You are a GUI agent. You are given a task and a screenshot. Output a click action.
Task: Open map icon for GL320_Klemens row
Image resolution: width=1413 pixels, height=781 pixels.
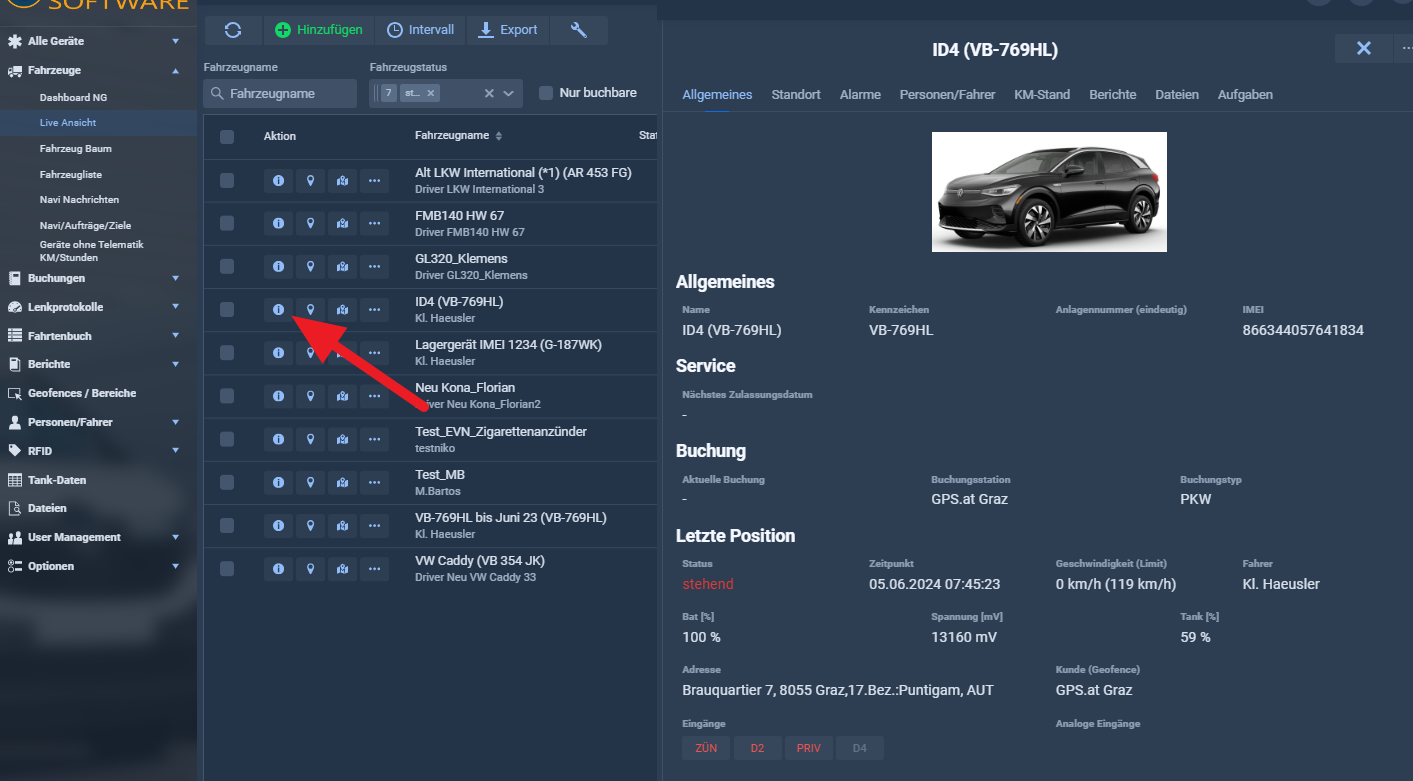point(342,267)
